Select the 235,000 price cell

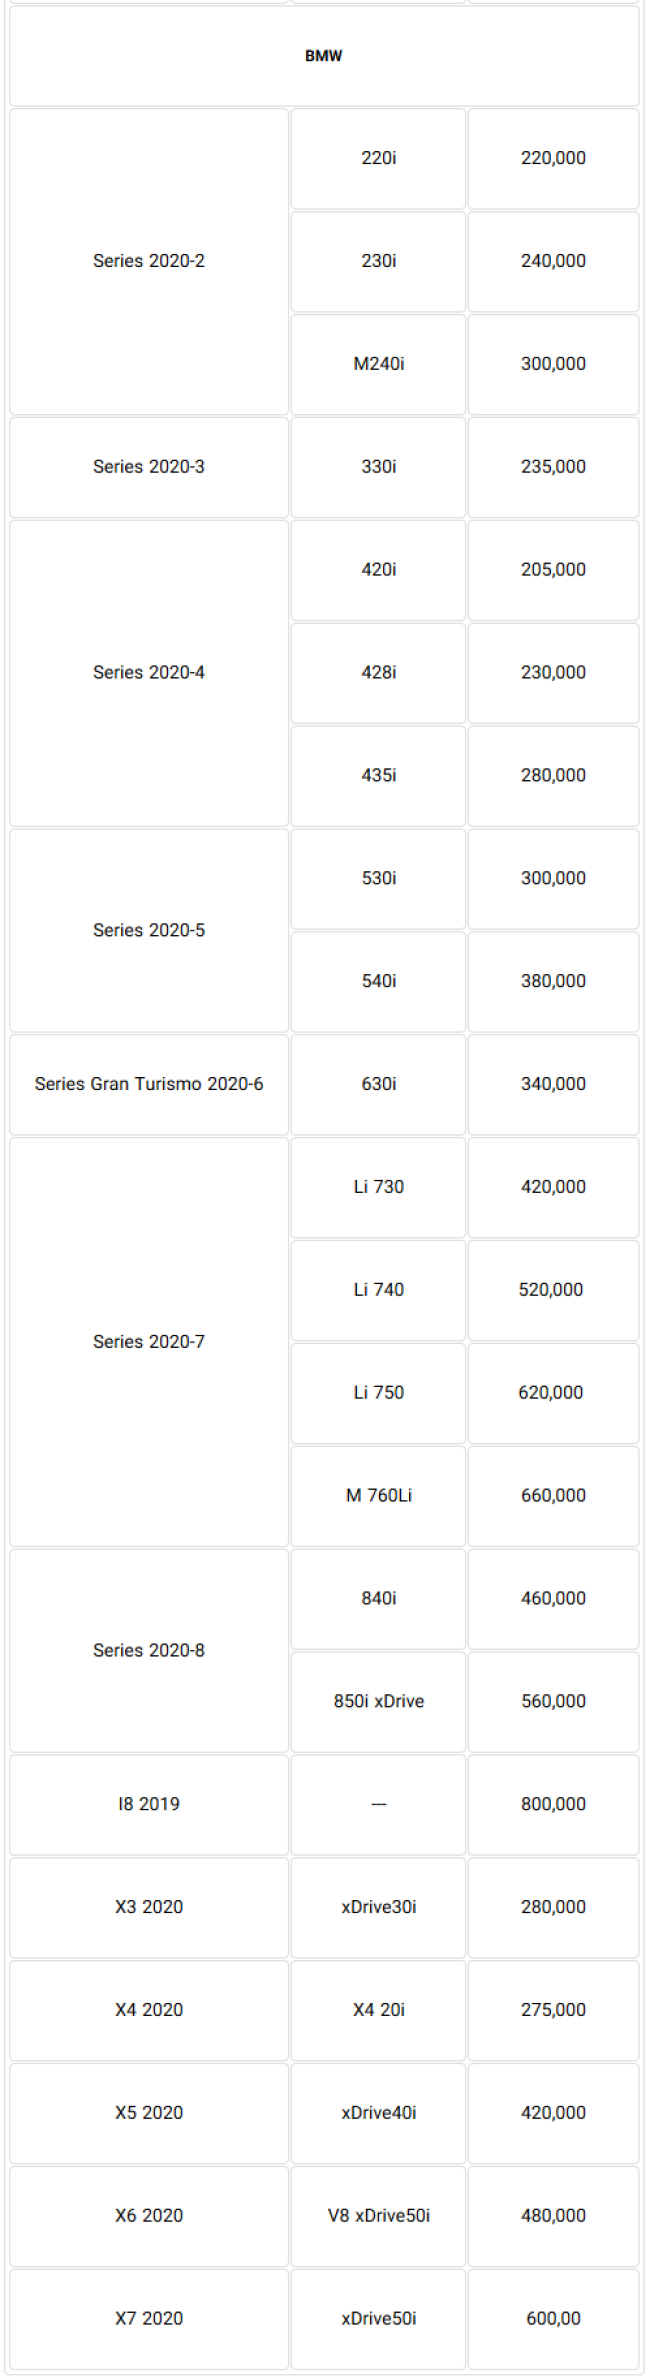point(553,467)
